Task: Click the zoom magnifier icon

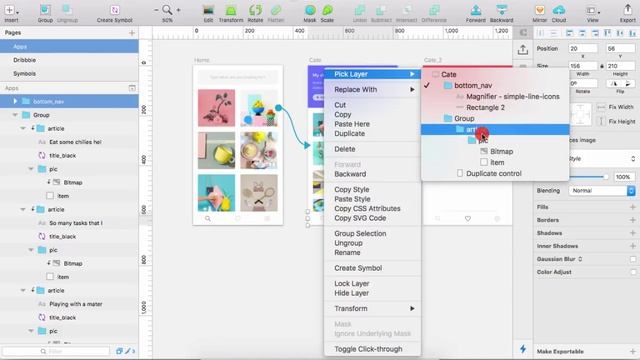Action: [167, 10]
